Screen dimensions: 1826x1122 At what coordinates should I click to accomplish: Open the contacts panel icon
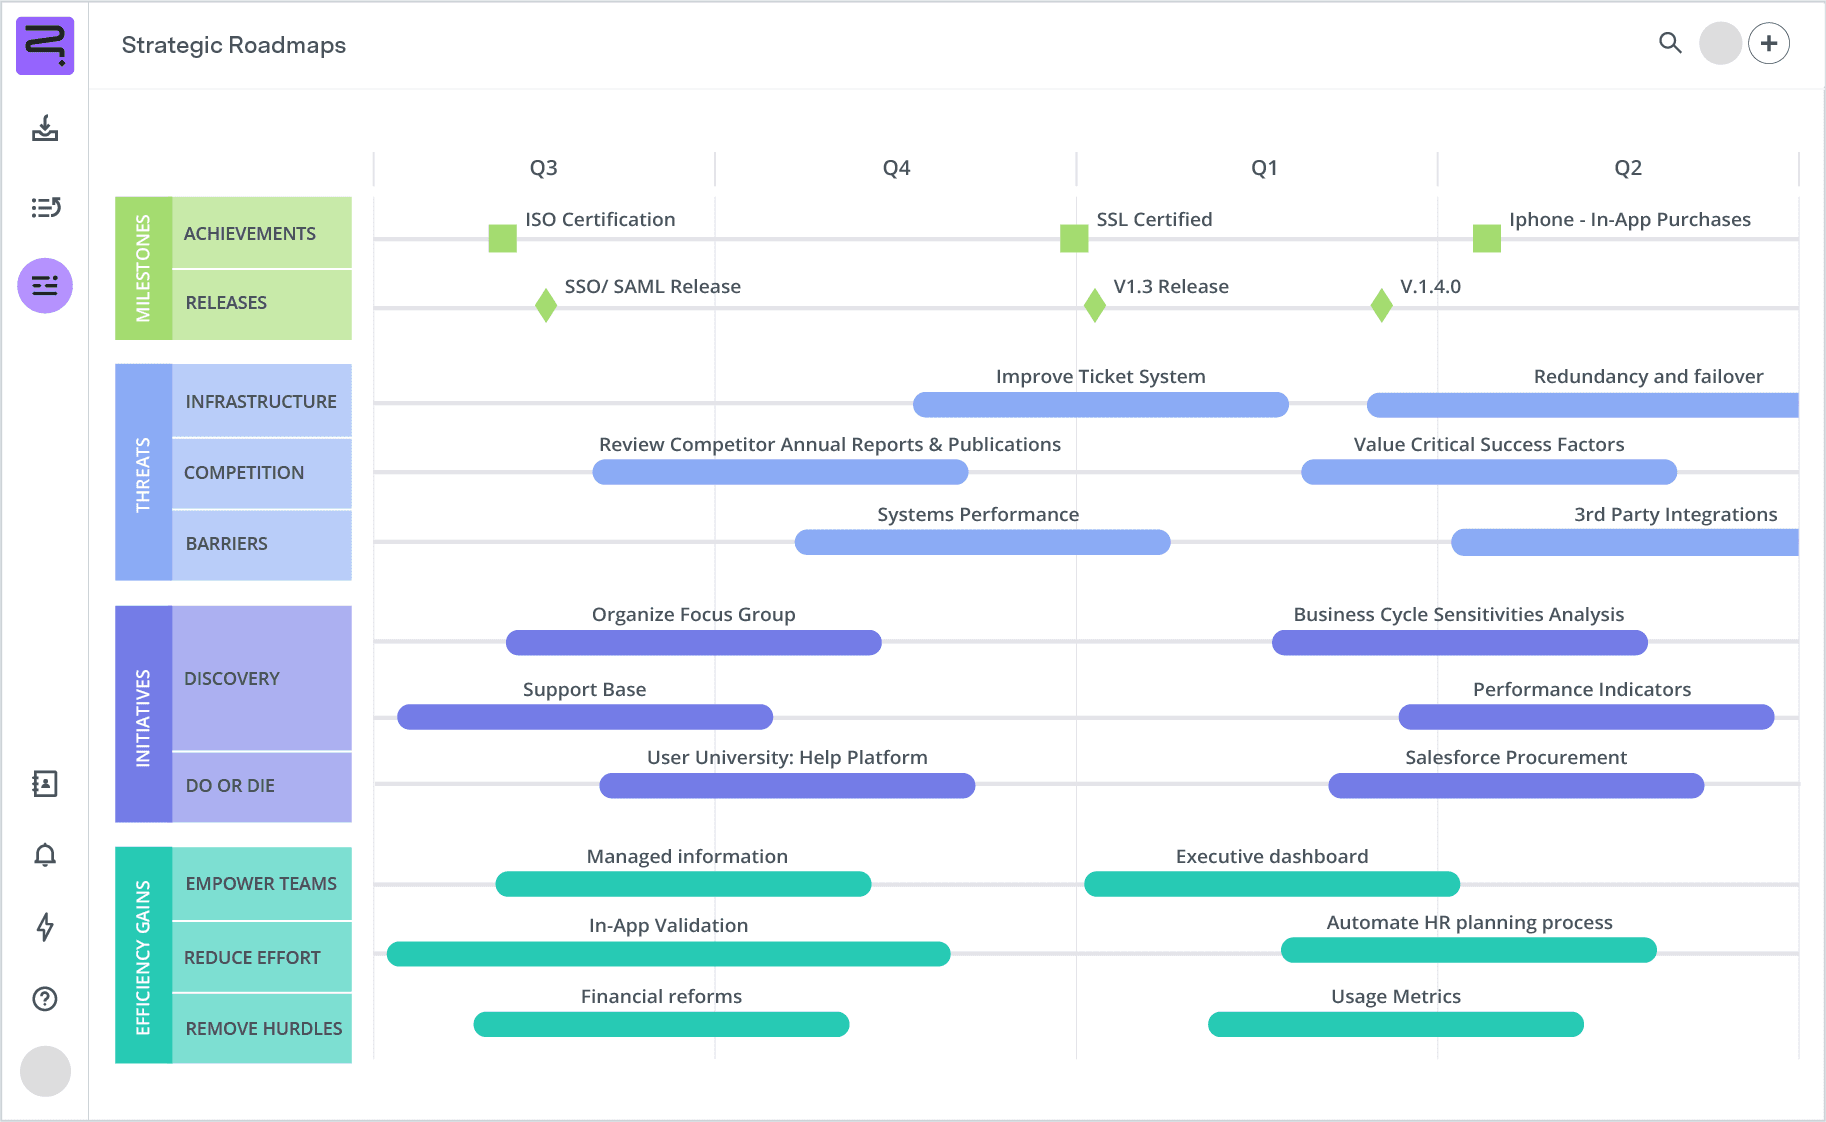pyautogui.click(x=45, y=784)
